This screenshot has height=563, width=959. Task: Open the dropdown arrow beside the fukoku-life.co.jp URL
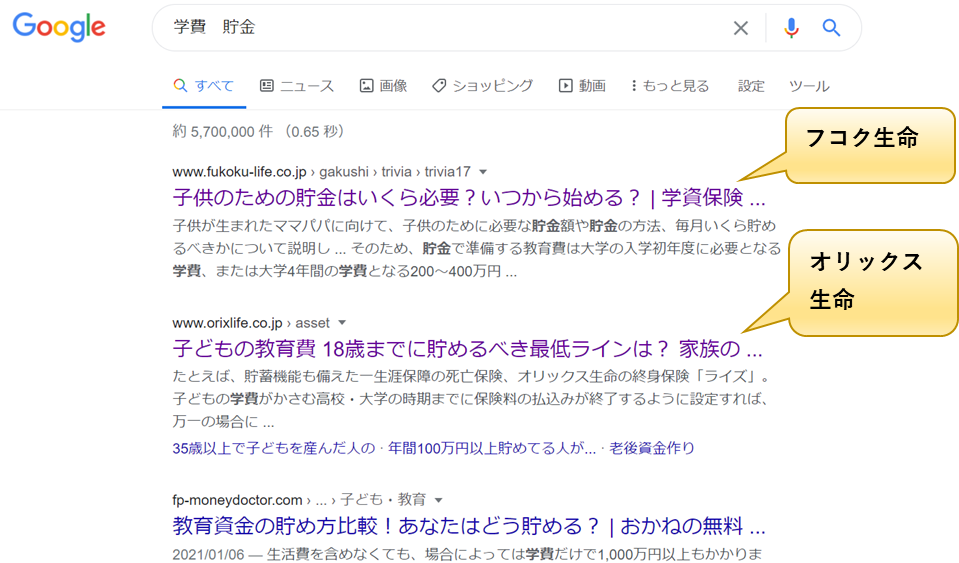point(483,172)
